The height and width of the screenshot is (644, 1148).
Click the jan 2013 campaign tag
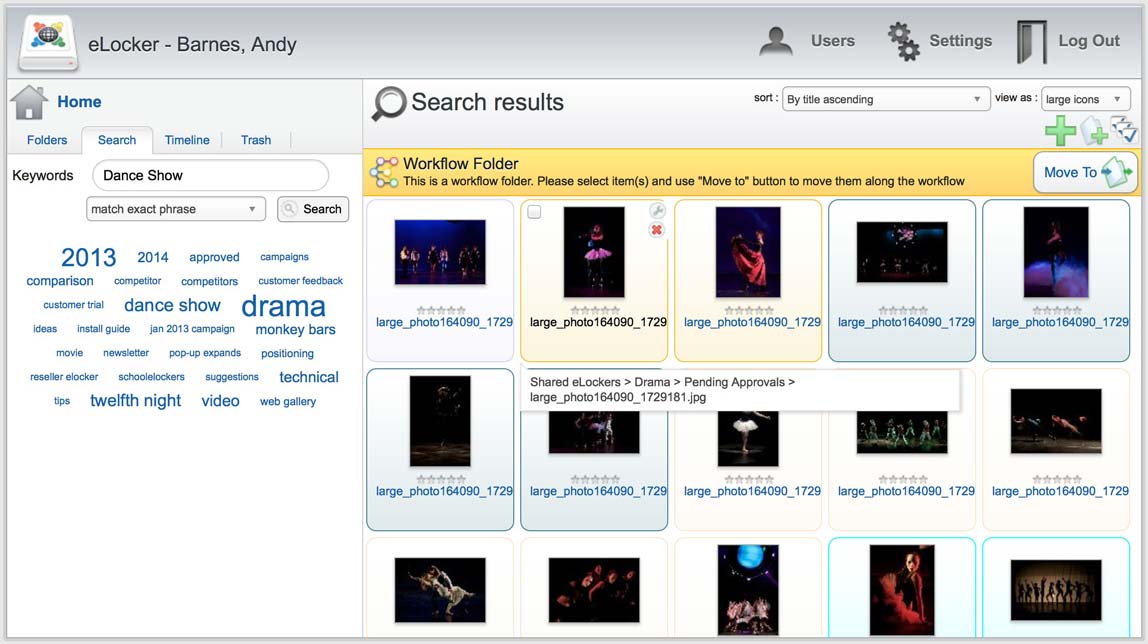pos(192,329)
